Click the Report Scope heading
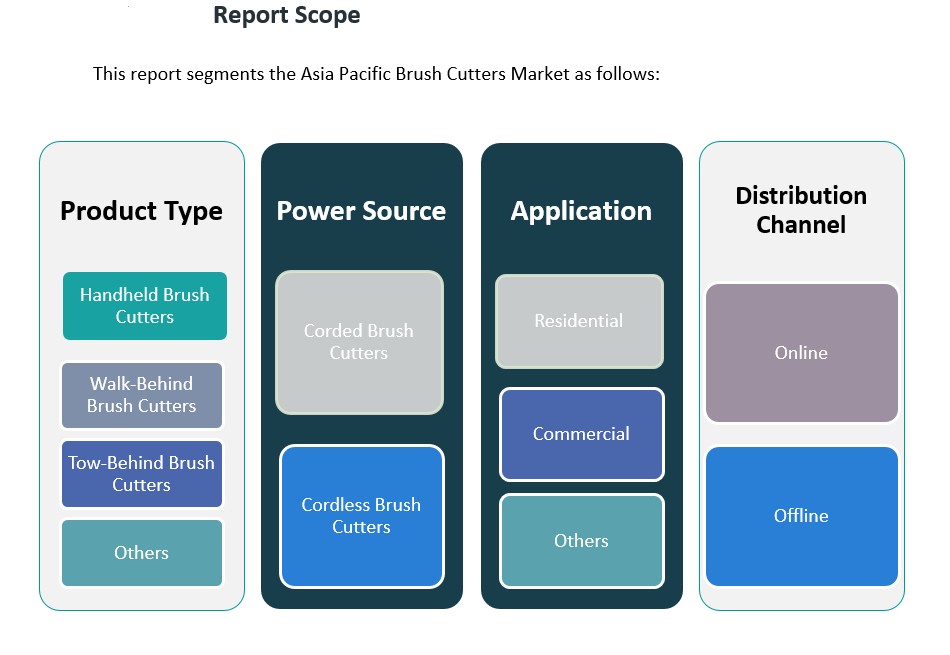 (x=287, y=16)
